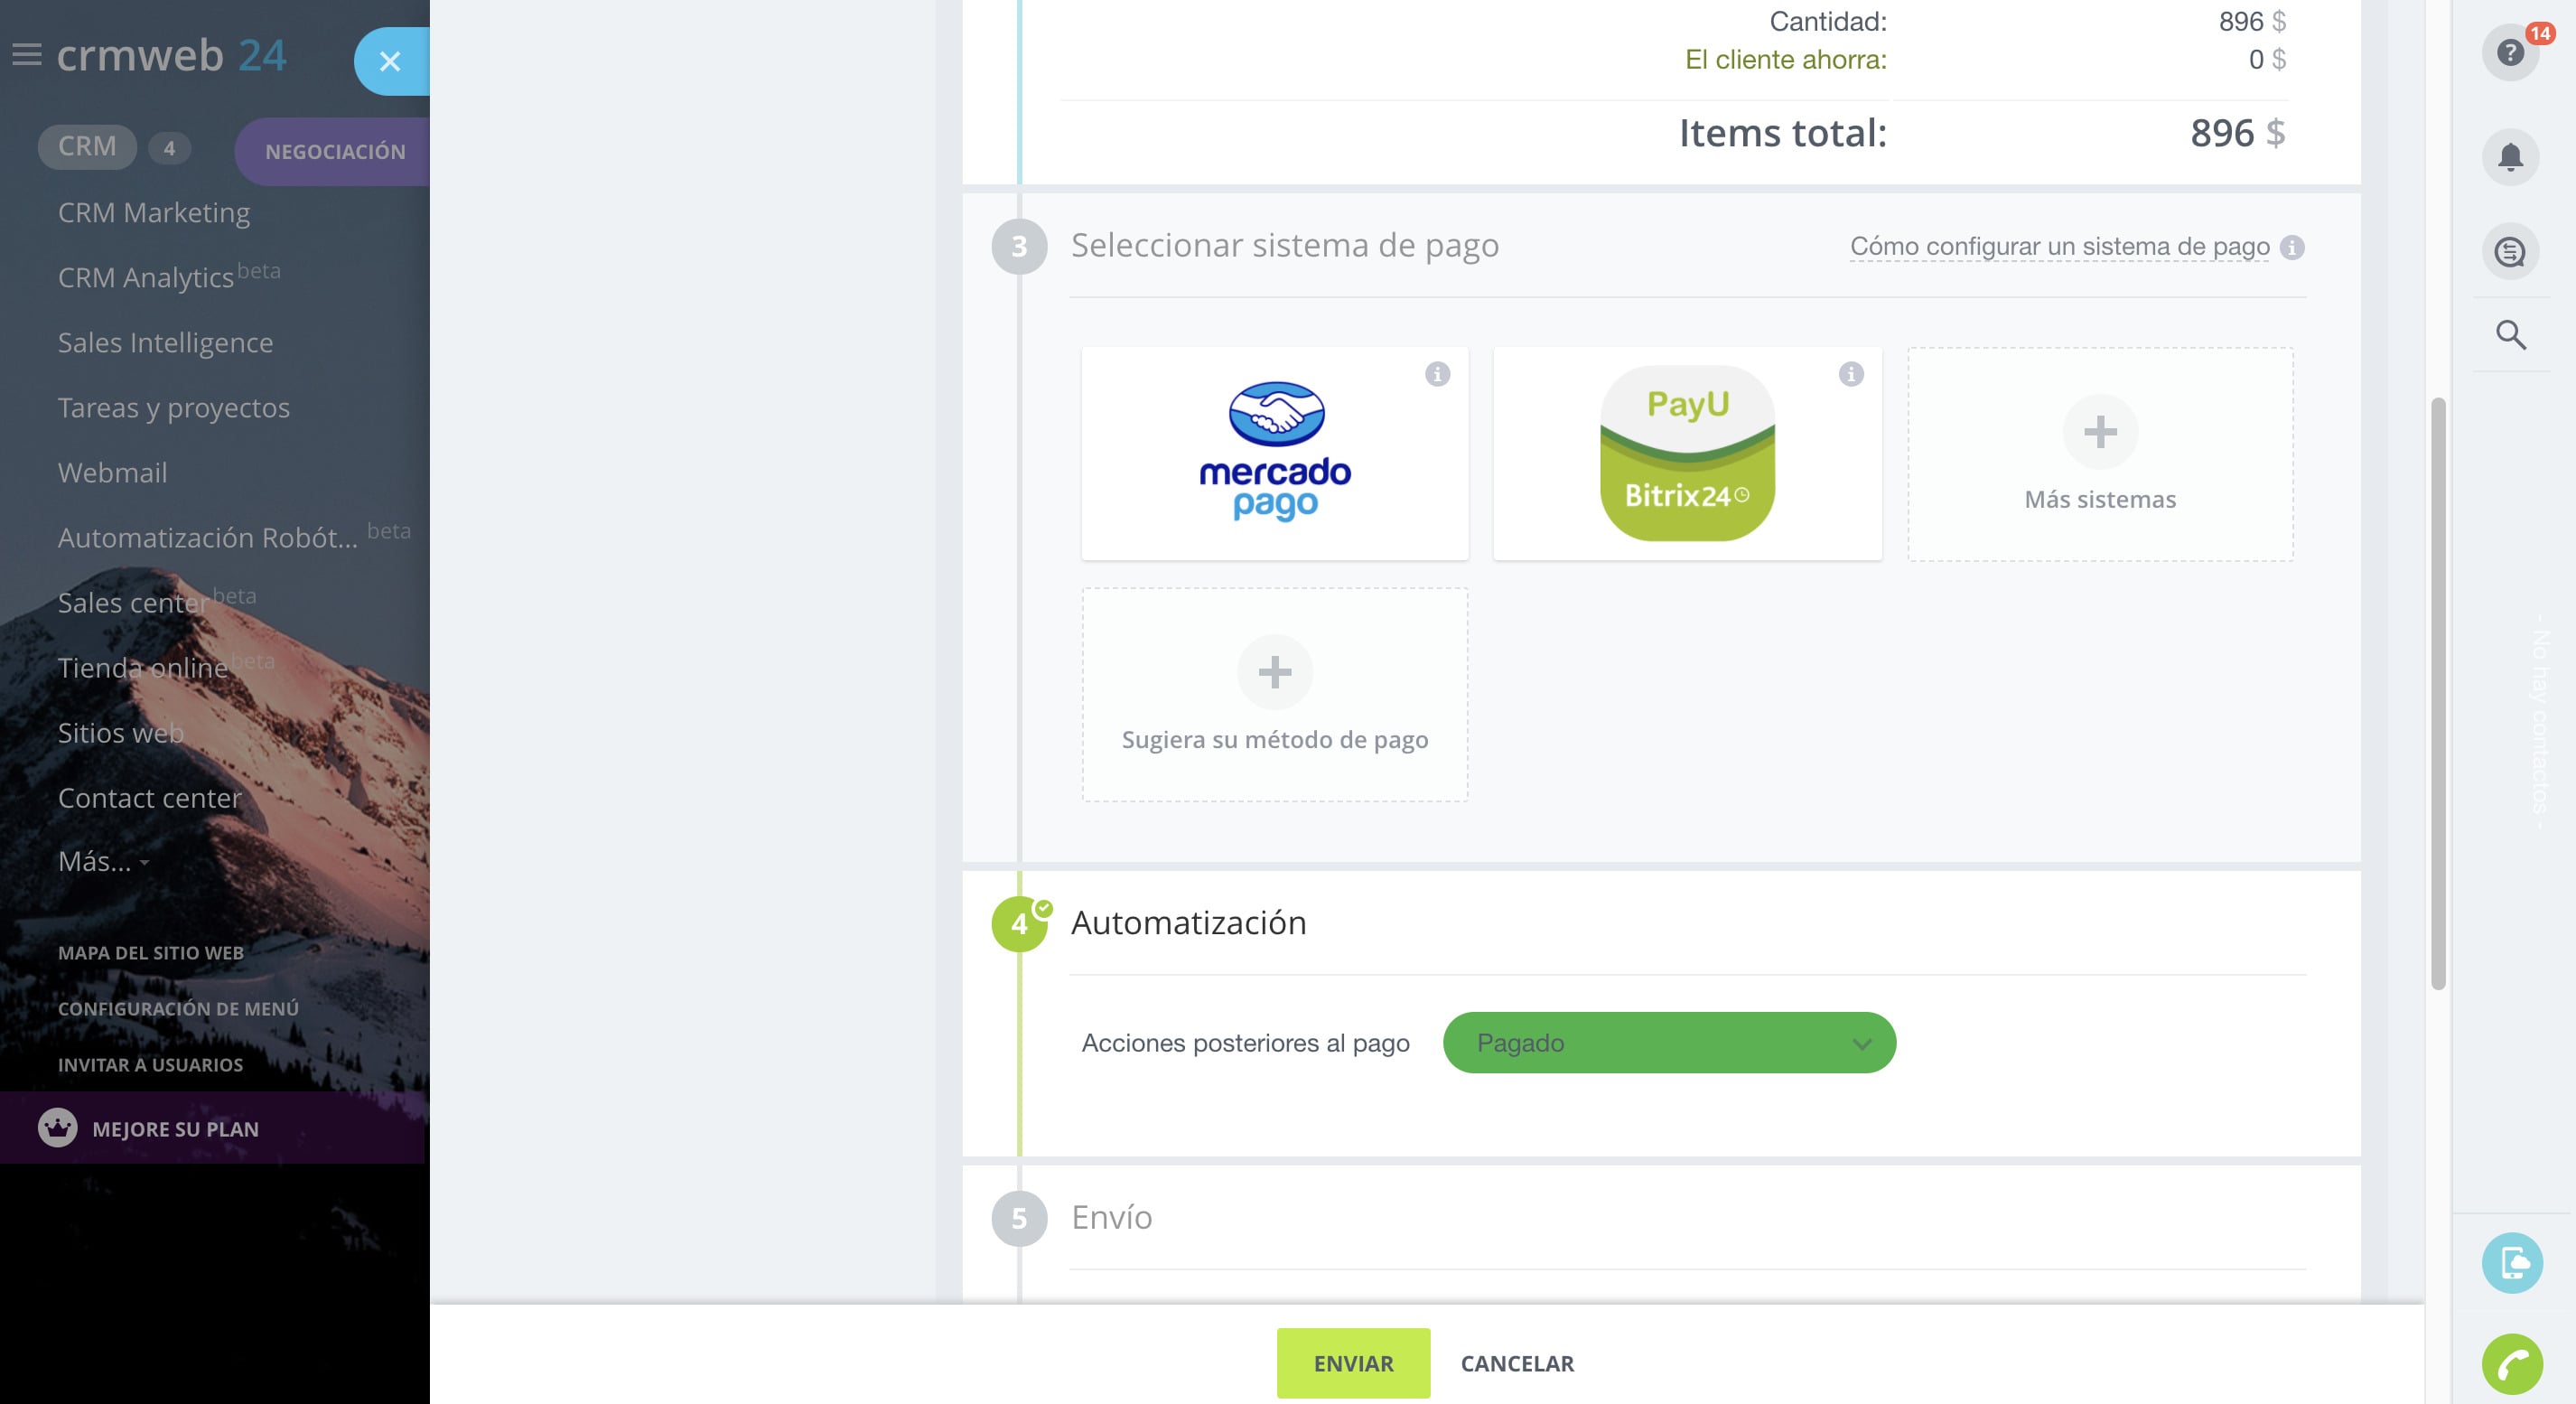Open CRM Marketing in sidebar
Screen dimensions: 2576x1404
pyautogui.click(x=154, y=213)
